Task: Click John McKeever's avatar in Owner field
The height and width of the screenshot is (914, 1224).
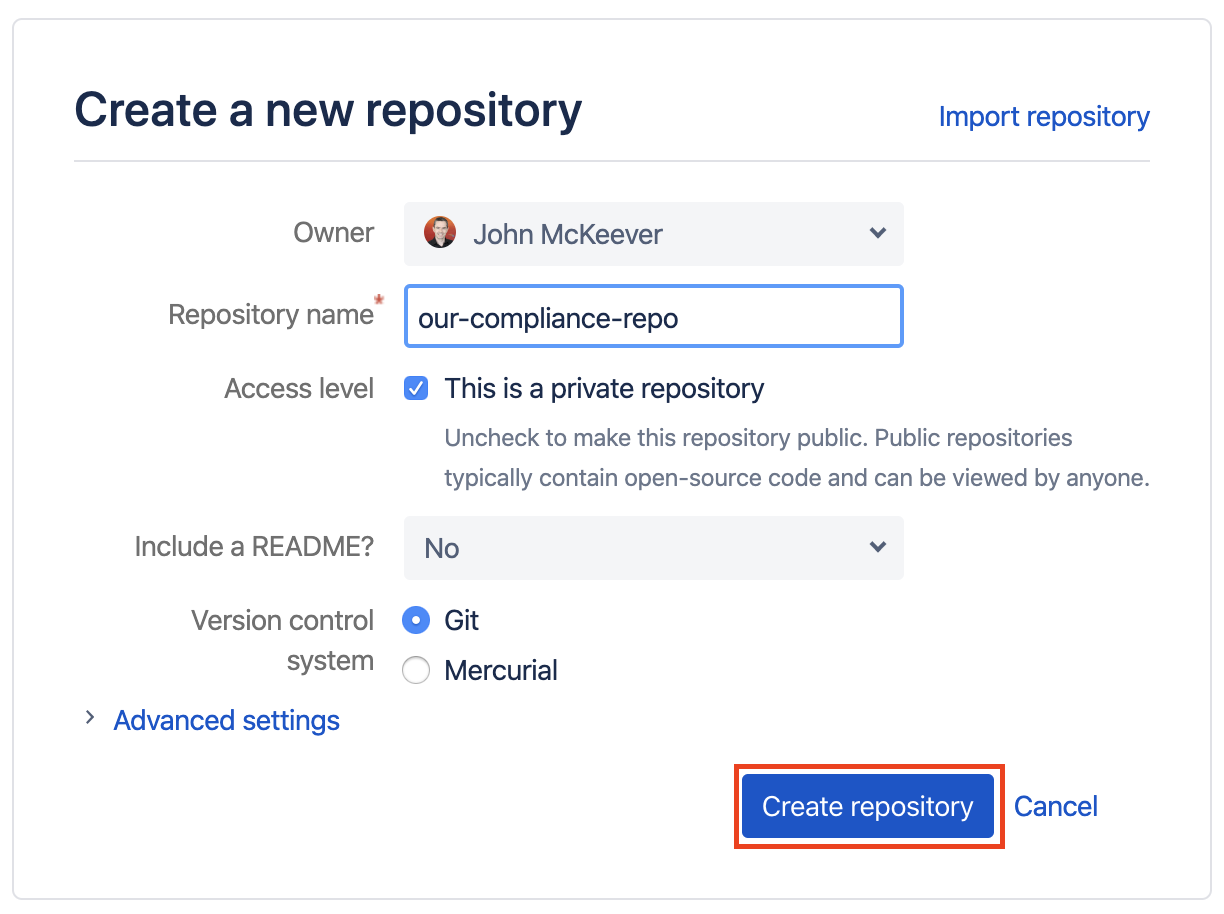Action: pos(440,233)
